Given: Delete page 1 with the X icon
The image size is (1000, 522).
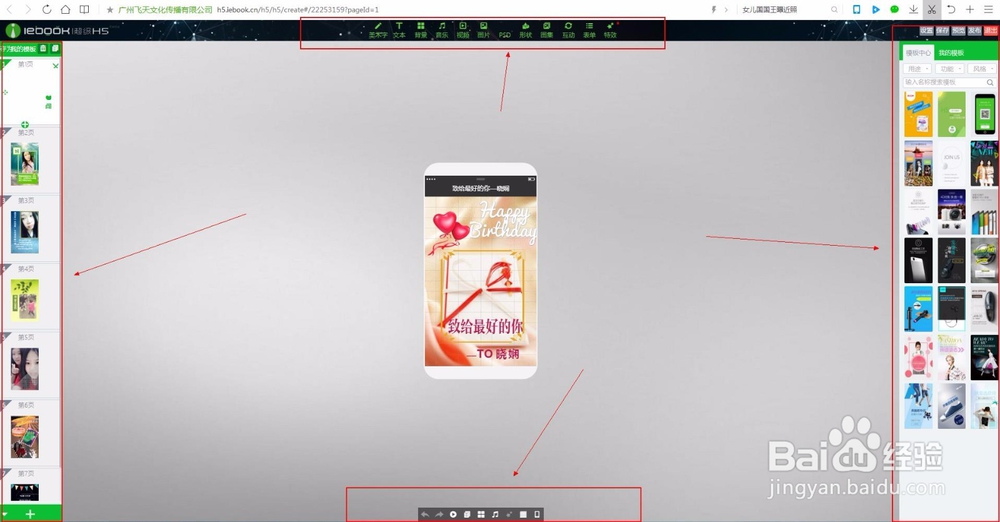Looking at the screenshot, I should tap(55, 66).
